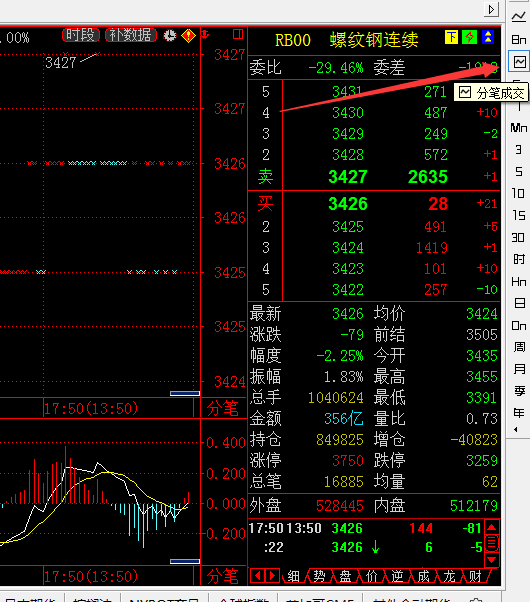Click the 分笔 label under the price chart
Screen dimensions: 530x602
click(223, 408)
